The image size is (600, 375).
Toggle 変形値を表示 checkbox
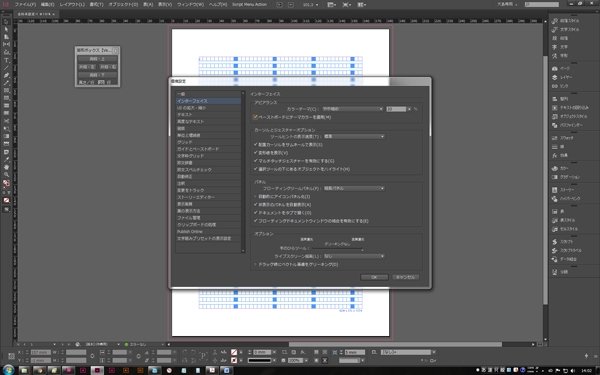[256, 153]
